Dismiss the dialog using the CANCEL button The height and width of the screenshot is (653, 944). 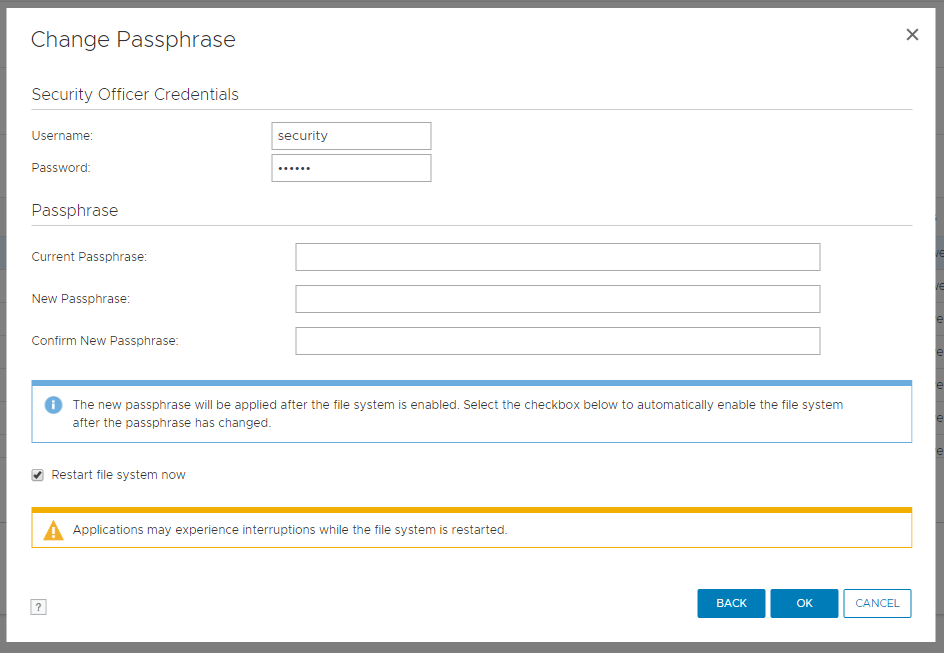point(877,603)
